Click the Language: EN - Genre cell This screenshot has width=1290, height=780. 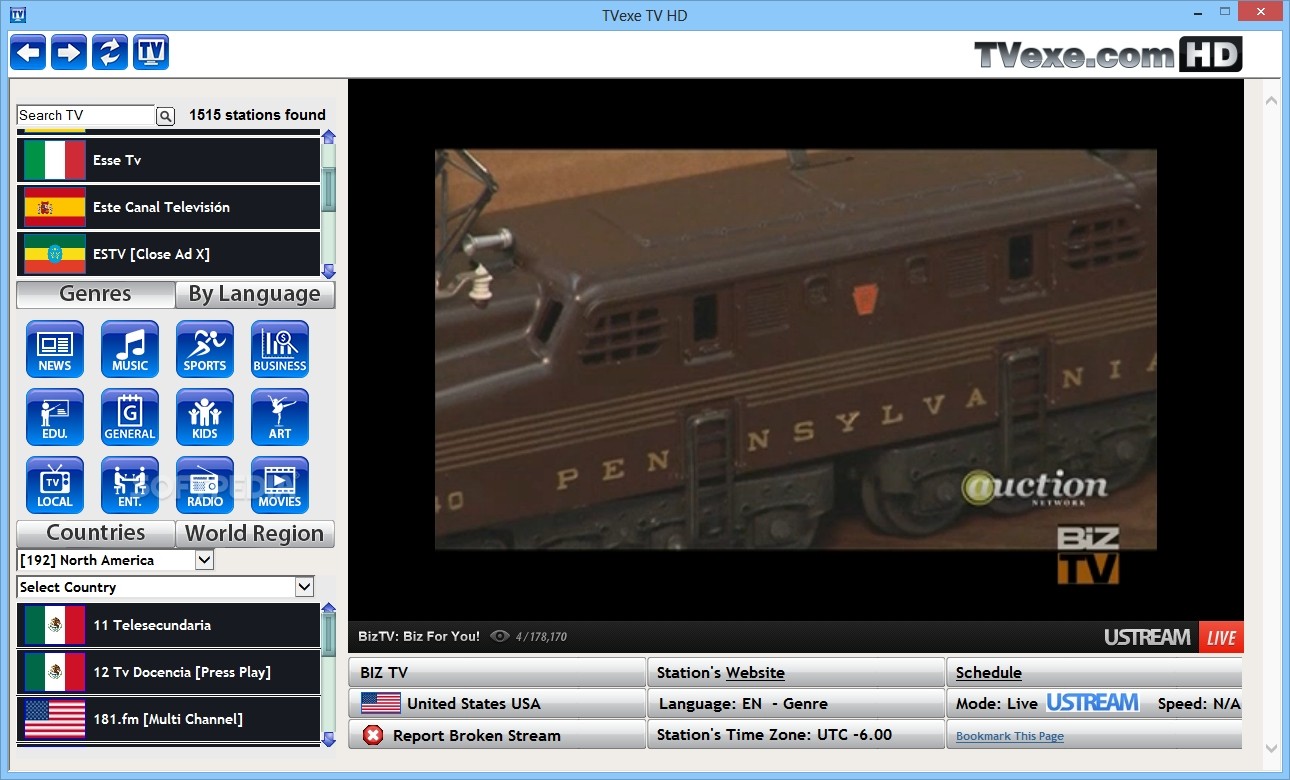(795, 703)
